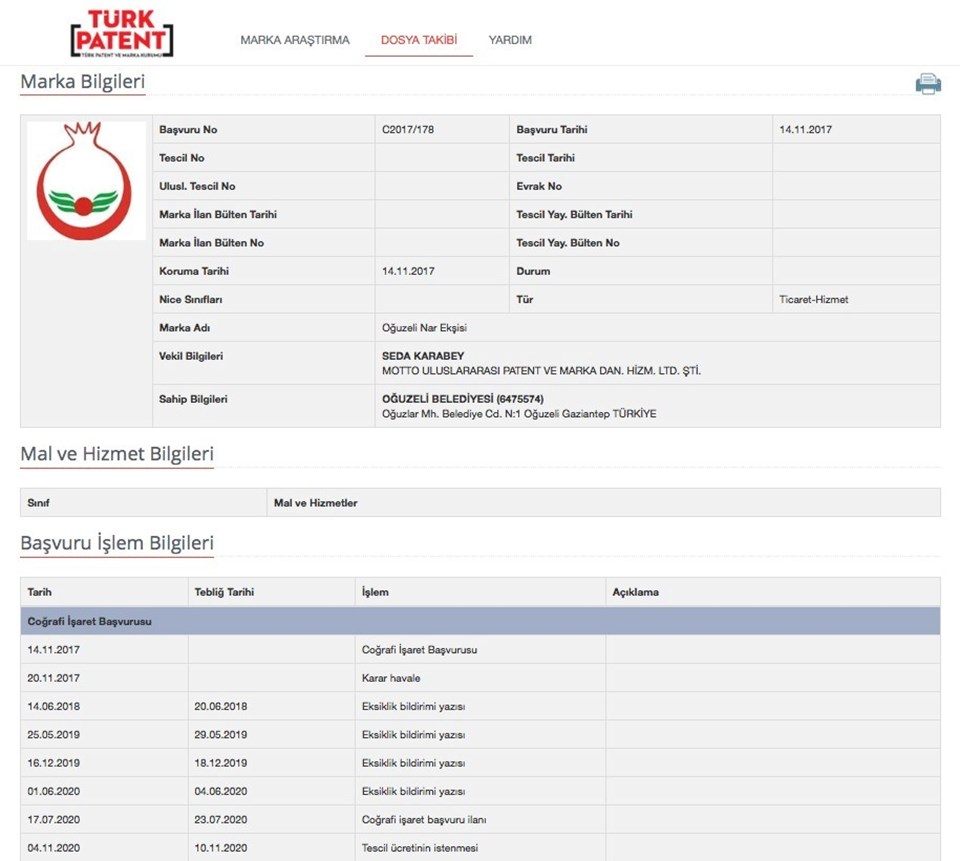Click the Marka İlan Bülten Tarihi label
The height and width of the screenshot is (861, 960).
click(x=218, y=214)
